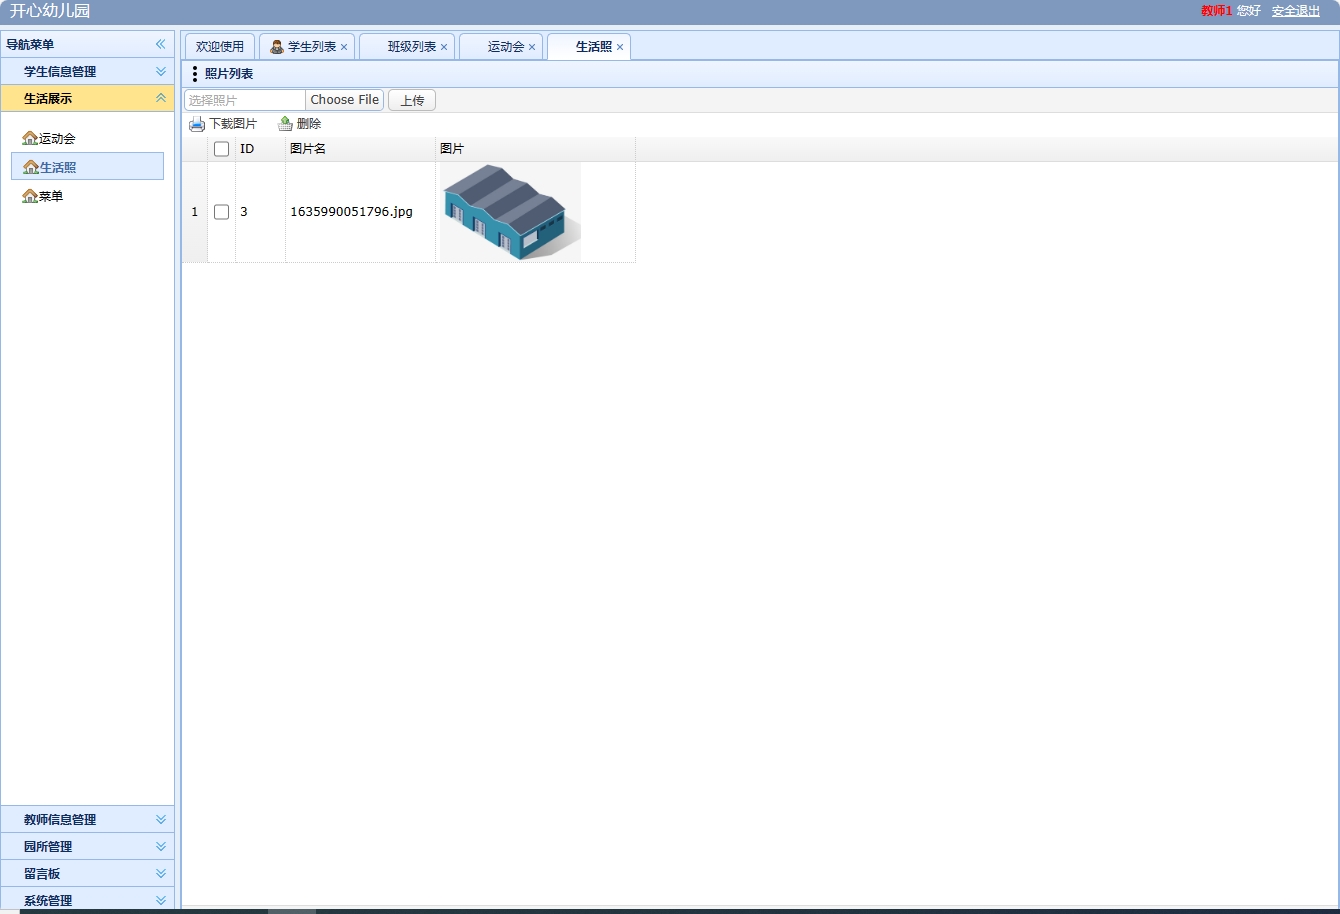Click the 图片名 column header
This screenshot has width=1340, height=914.
click(360, 149)
